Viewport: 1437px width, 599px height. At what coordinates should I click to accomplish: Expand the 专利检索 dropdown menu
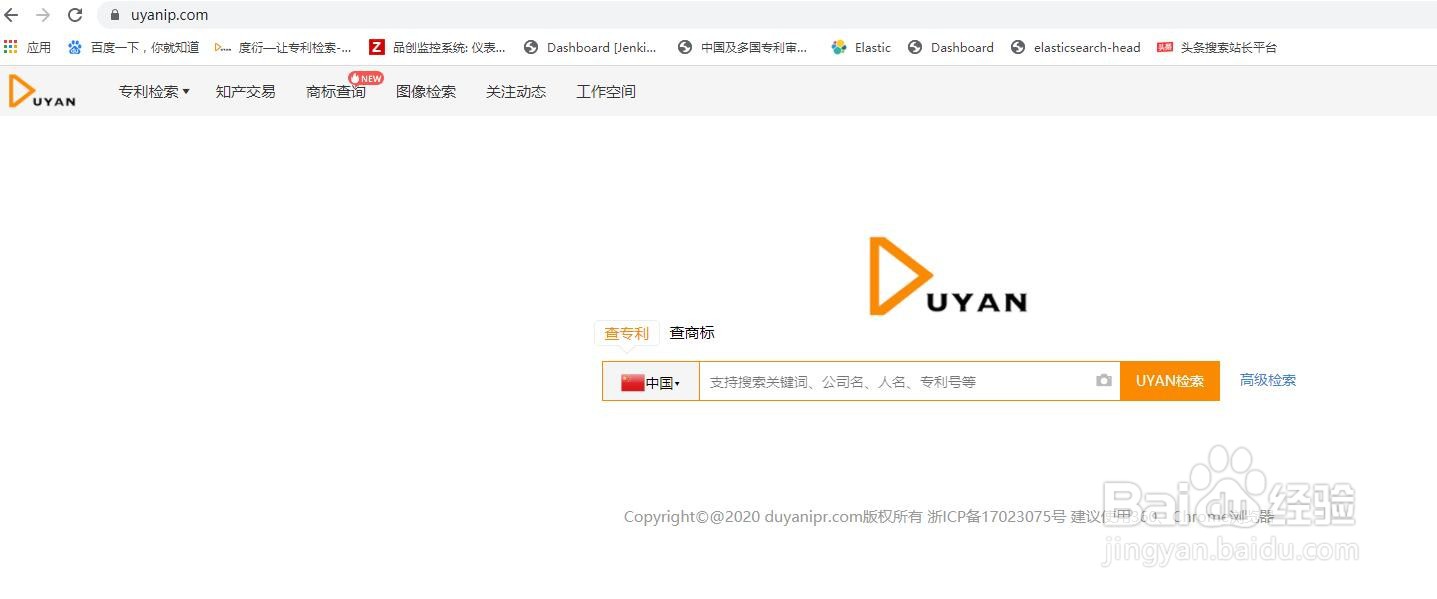tap(154, 91)
